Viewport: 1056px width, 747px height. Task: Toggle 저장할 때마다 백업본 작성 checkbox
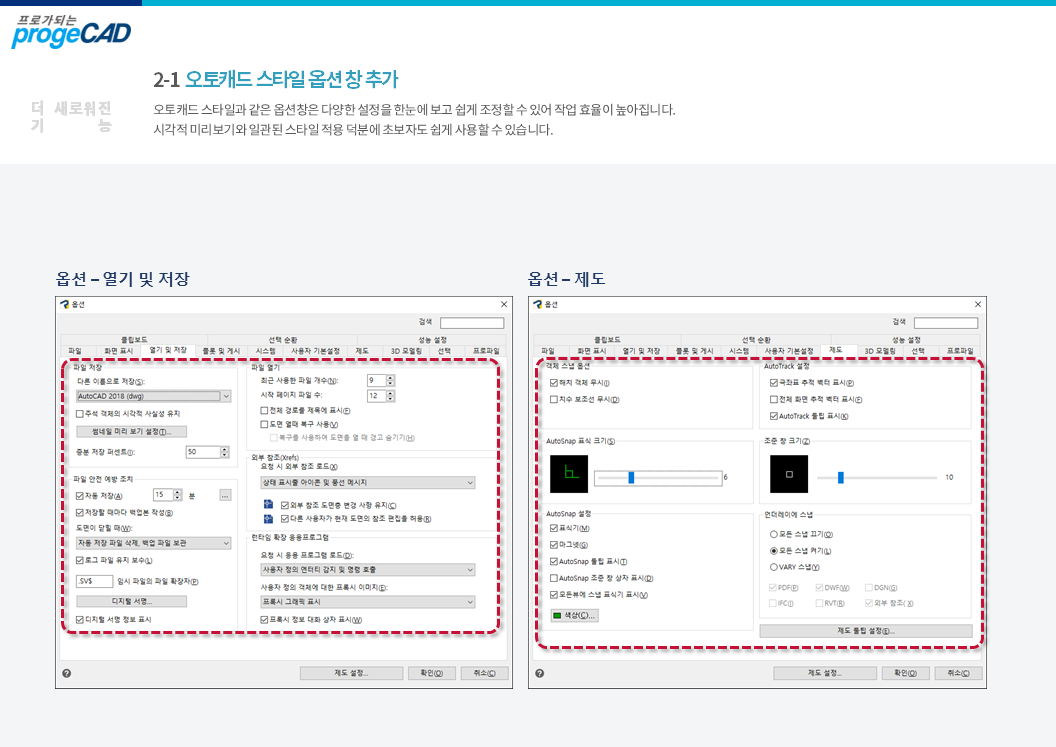click(80, 513)
